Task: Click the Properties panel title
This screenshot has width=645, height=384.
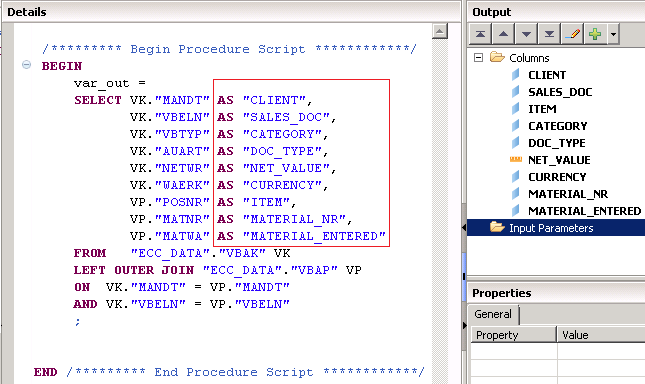Action: point(502,293)
